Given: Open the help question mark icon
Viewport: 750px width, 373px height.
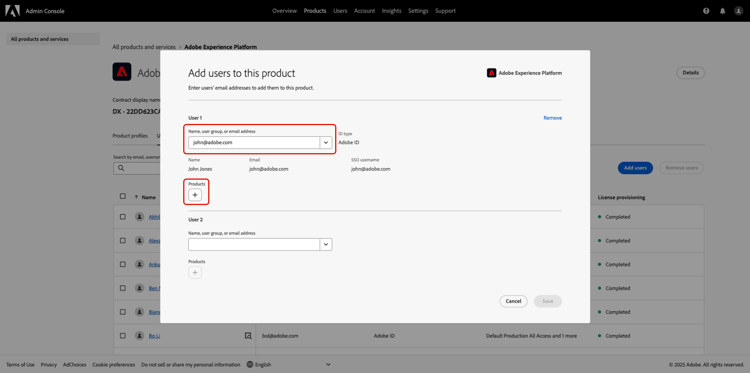Looking at the screenshot, I should coord(706,11).
